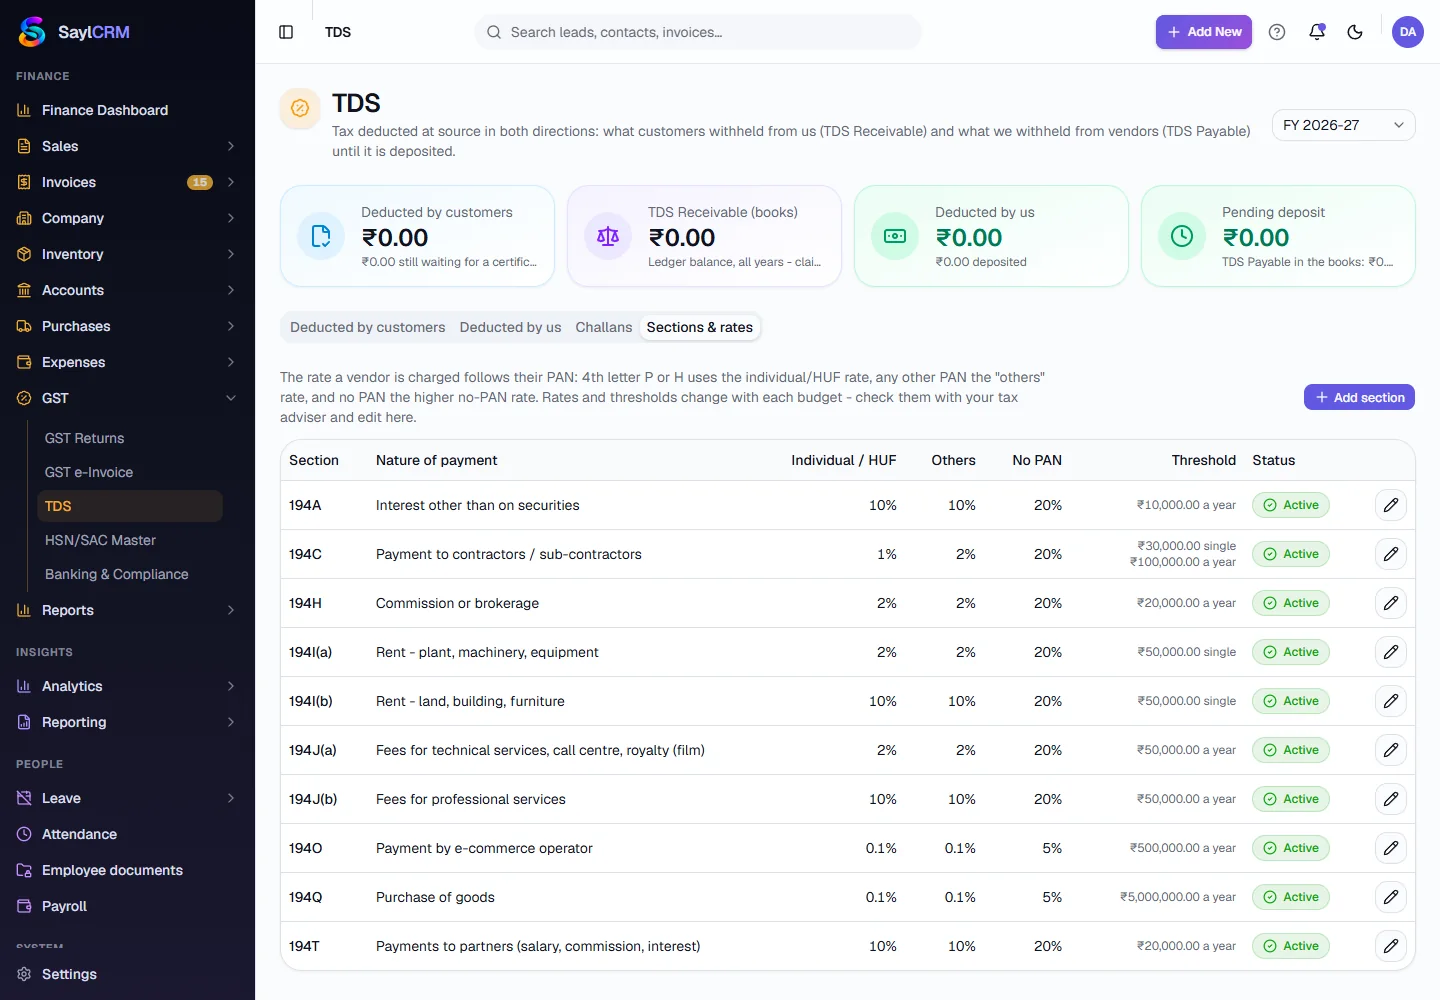Expand the Inventory section

click(127, 254)
